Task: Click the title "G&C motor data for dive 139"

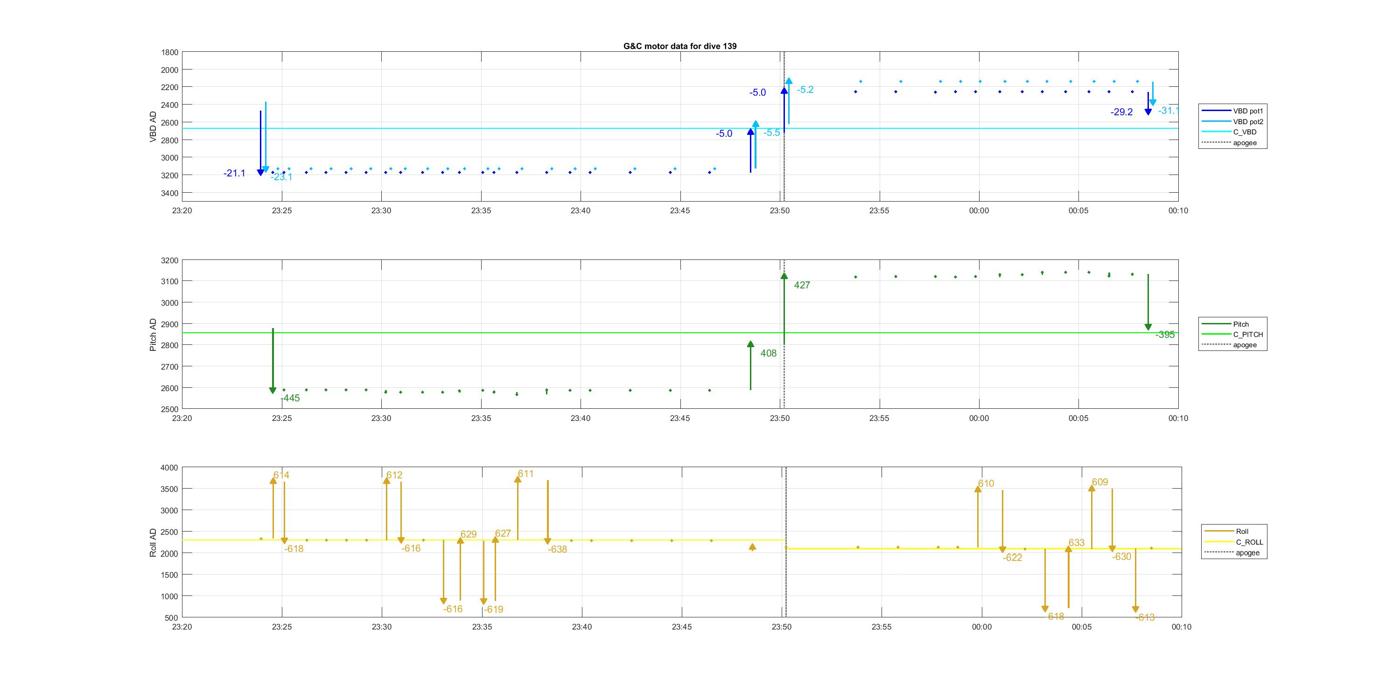Action: tap(680, 46)
